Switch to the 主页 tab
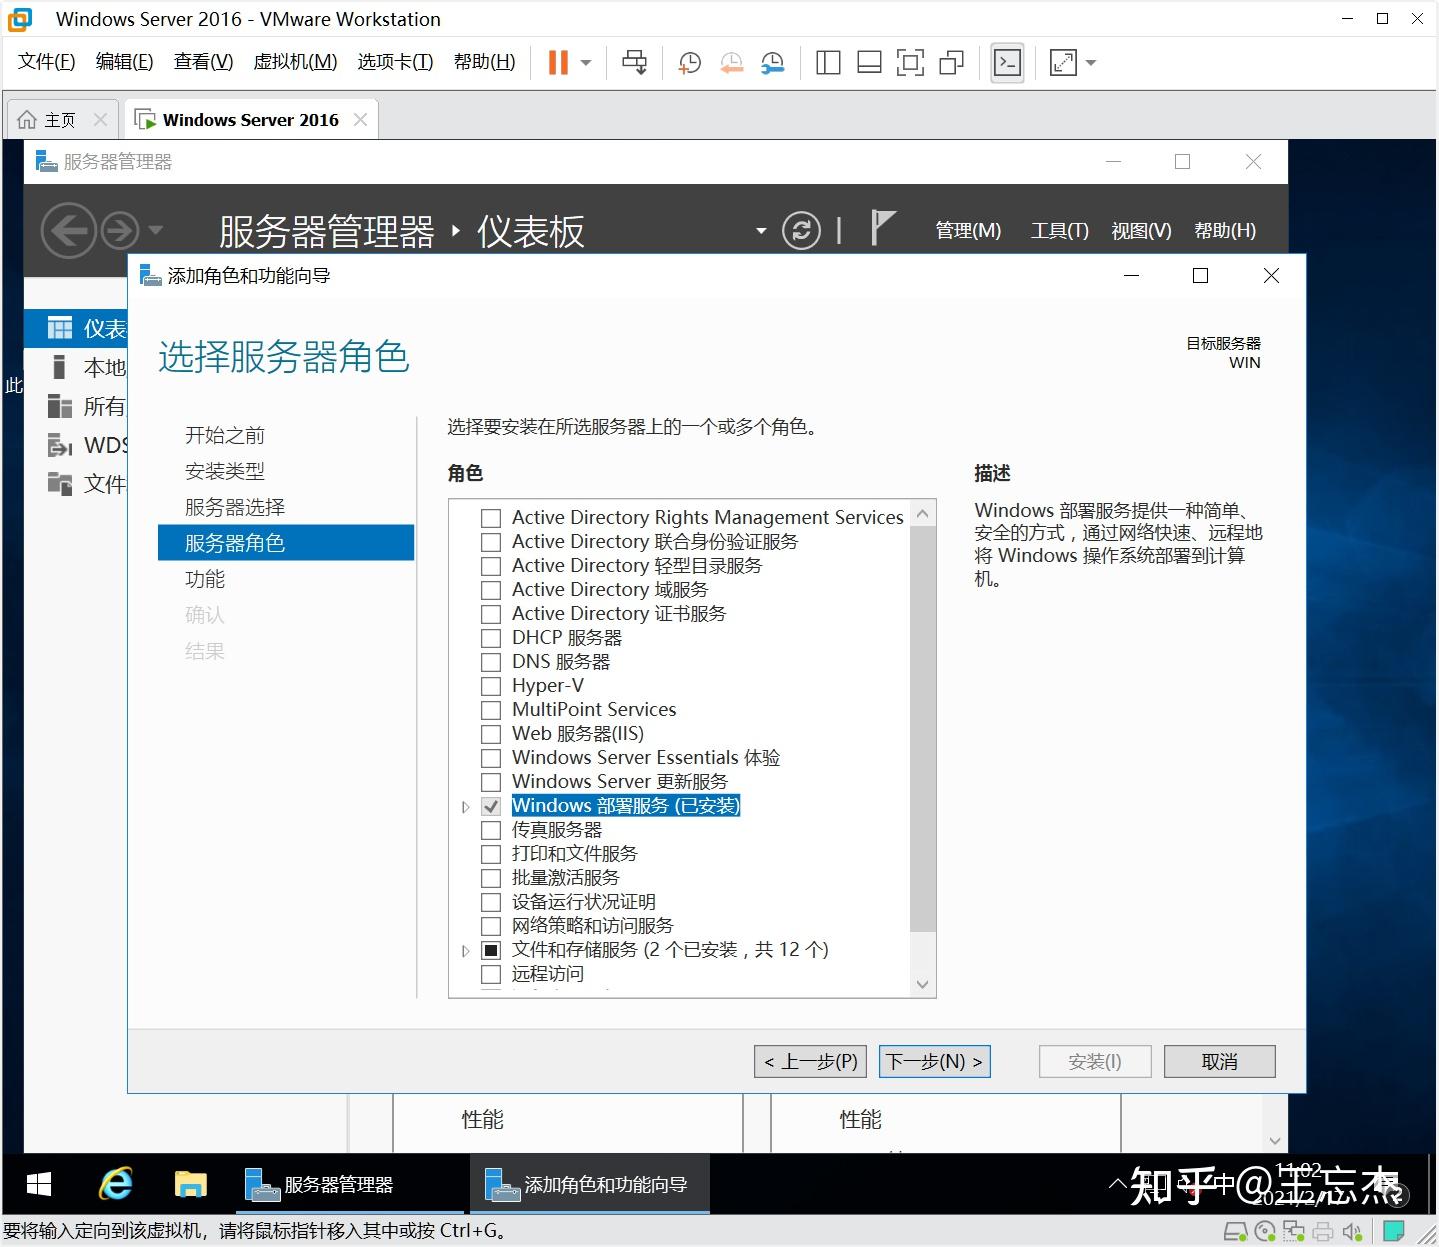Image resolution: width=1439 pixels, height=1247 pixels. [60, 118]
